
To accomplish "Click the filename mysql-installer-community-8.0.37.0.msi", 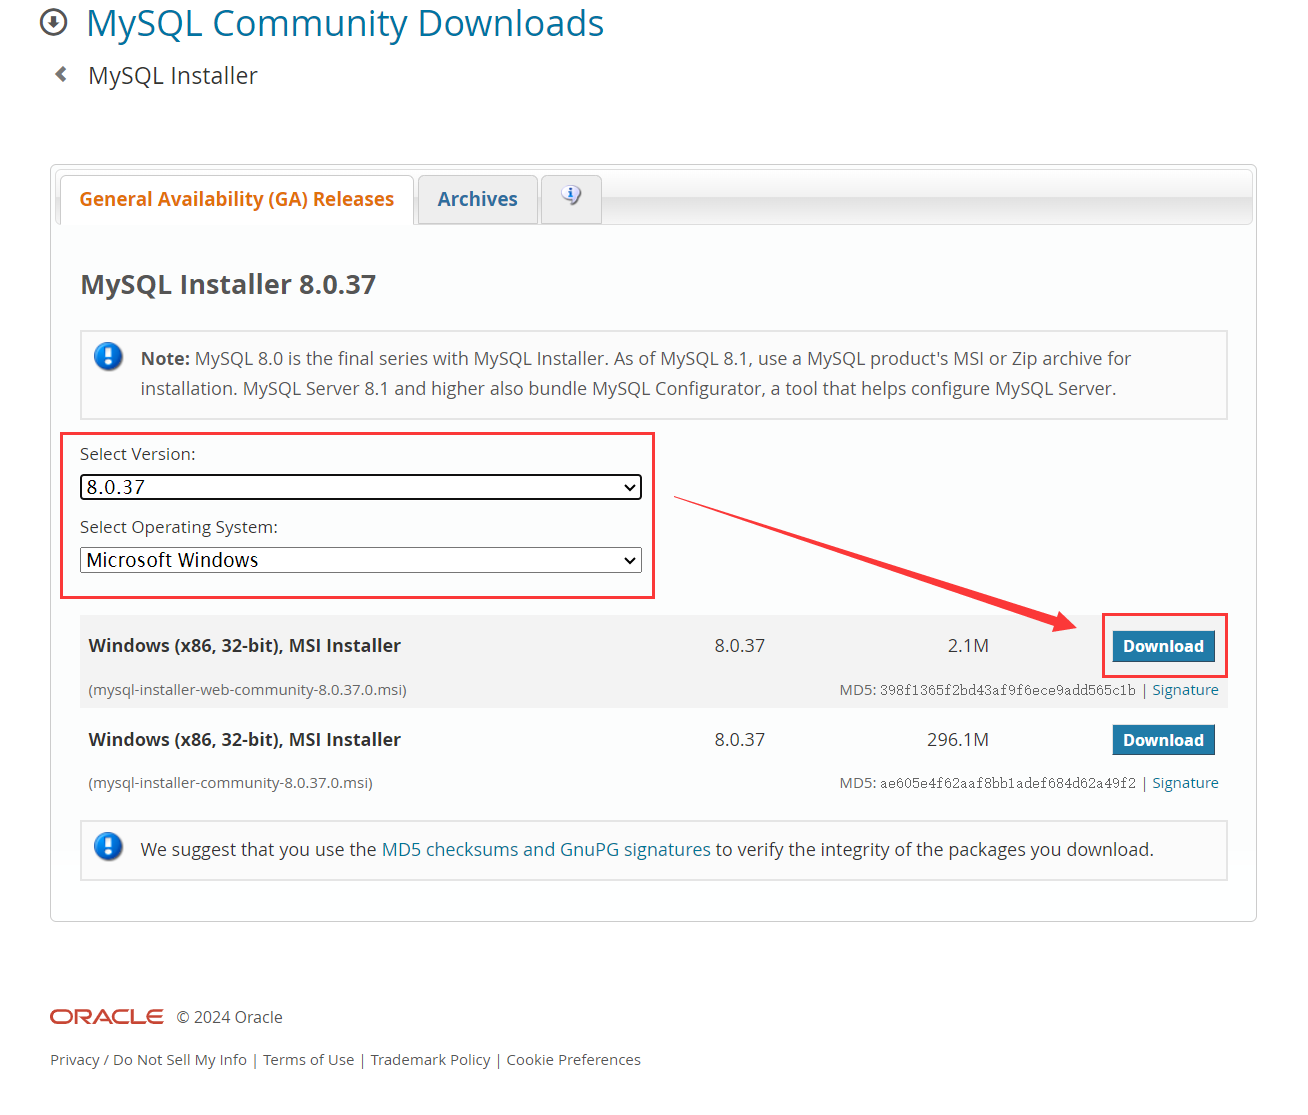I will (x=230, y=783).
